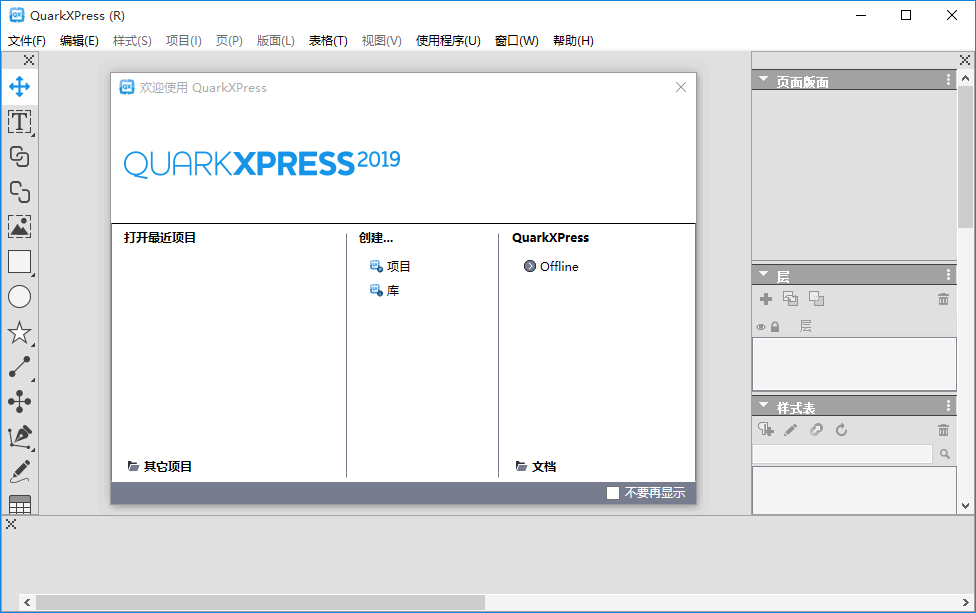The height and width of the screenshot is (613, 976).
Task: Collapse the 层 panel
Action: pyautogui.click(x=764, y=274)
